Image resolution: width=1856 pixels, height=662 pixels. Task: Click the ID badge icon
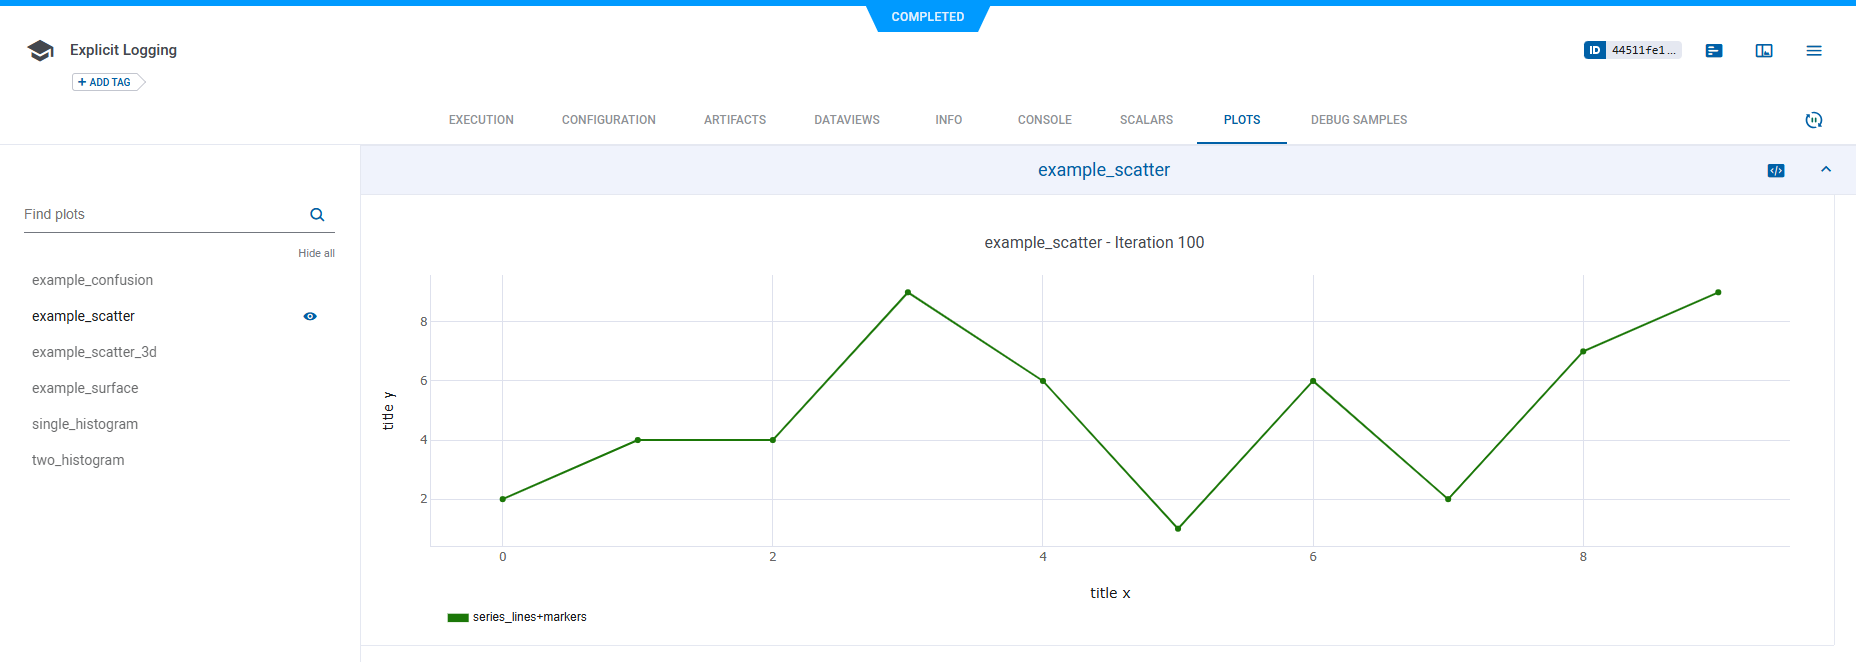point(1594,50)
